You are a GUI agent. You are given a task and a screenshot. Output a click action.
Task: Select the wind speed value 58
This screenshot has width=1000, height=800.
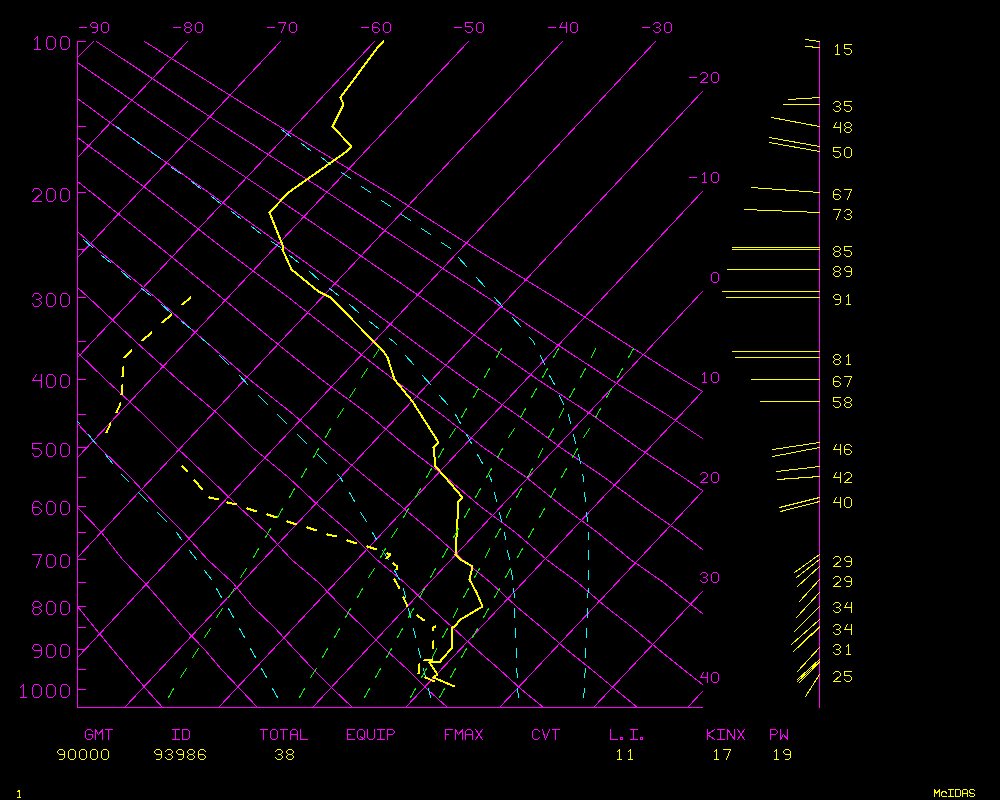tap(842, 403)
